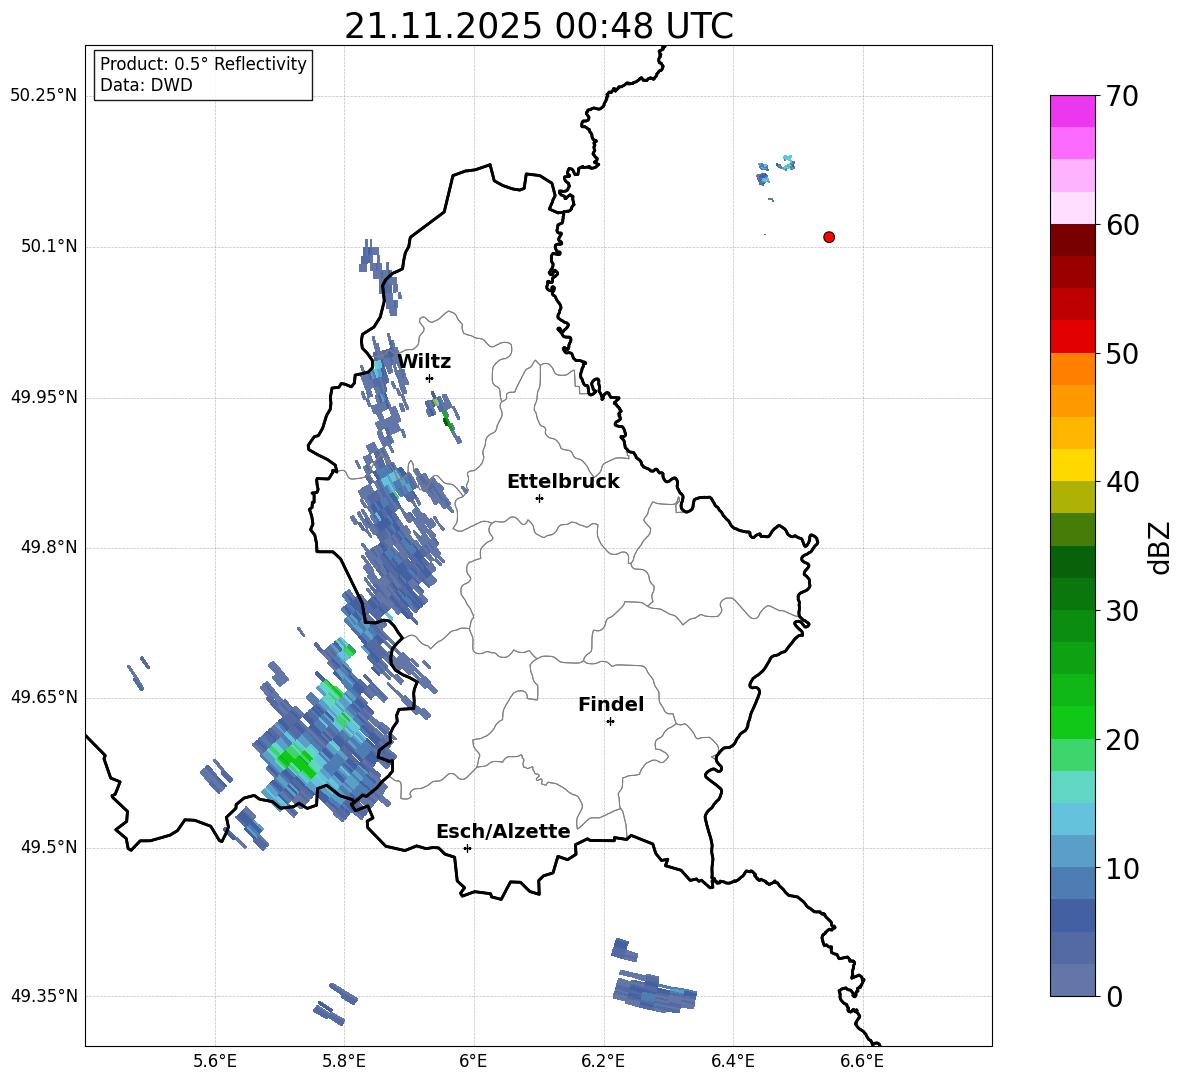Click the 60 colorbar tick label
Screen dimensions: 1184x1081
pyautogui.click(x=1122, y=225)
